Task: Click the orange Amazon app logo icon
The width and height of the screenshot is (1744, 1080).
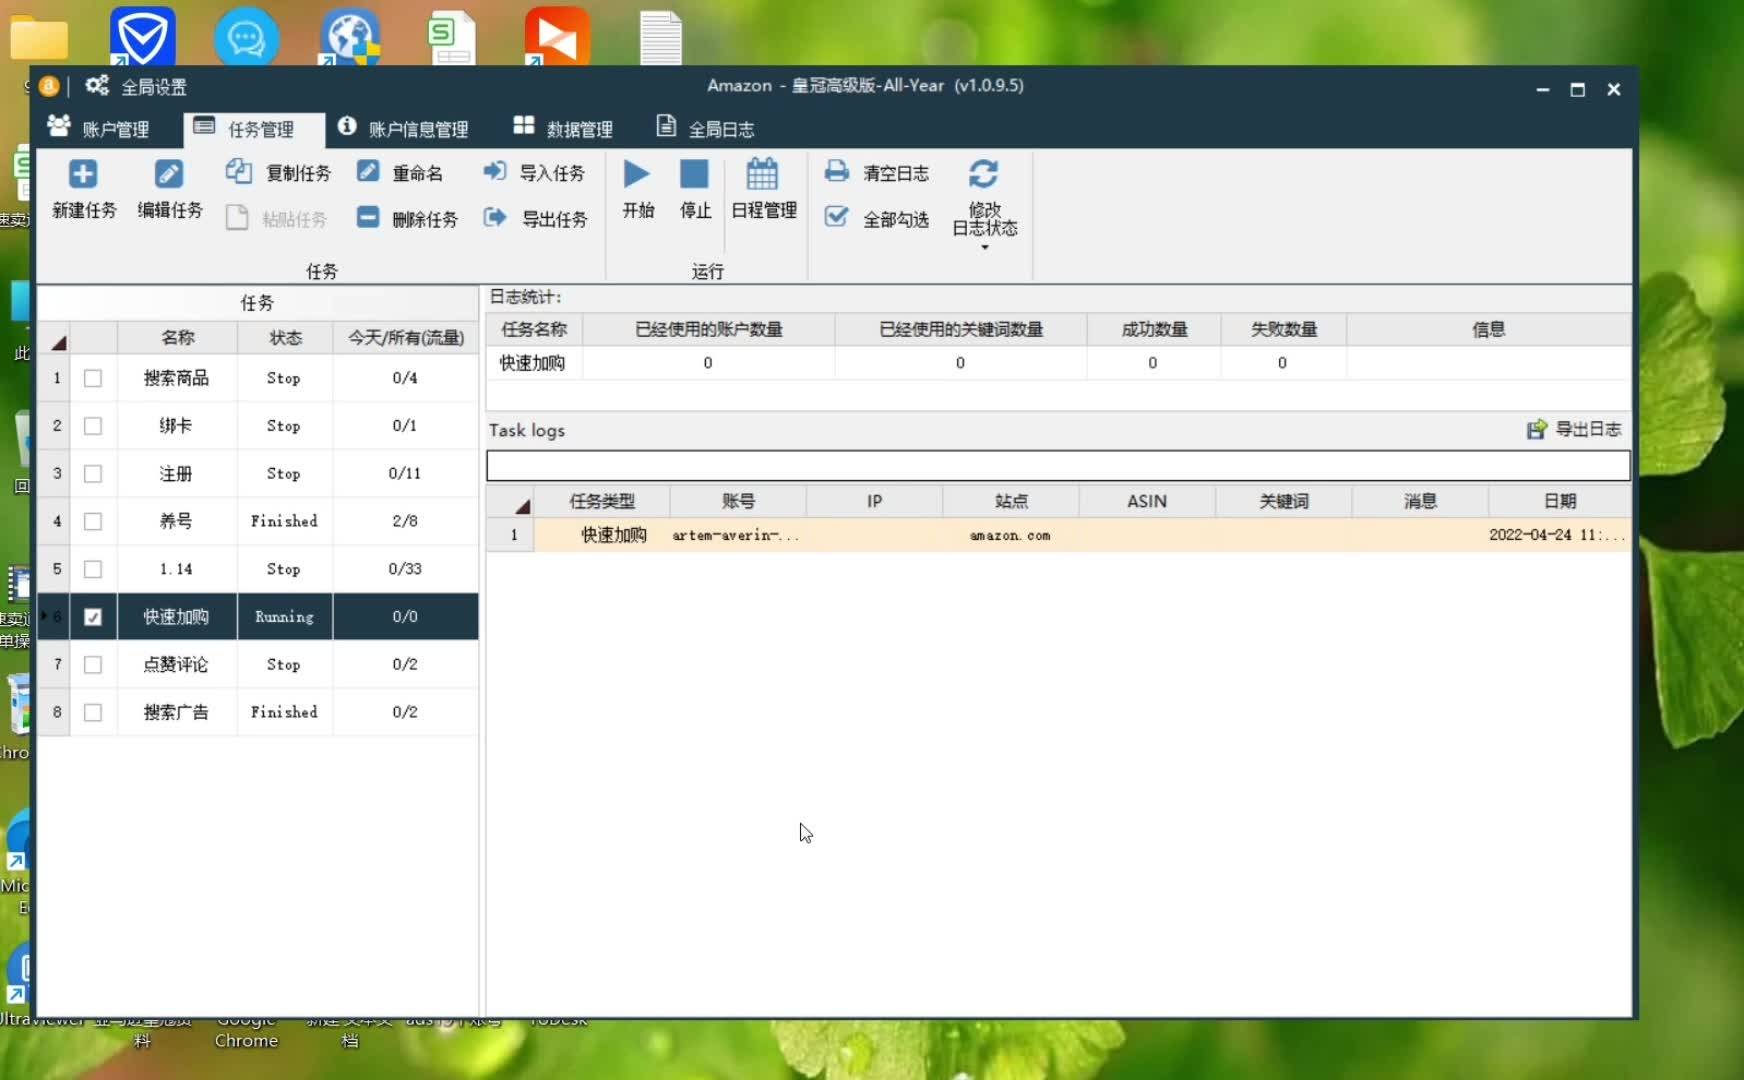Action: click(x=49, y=86)
